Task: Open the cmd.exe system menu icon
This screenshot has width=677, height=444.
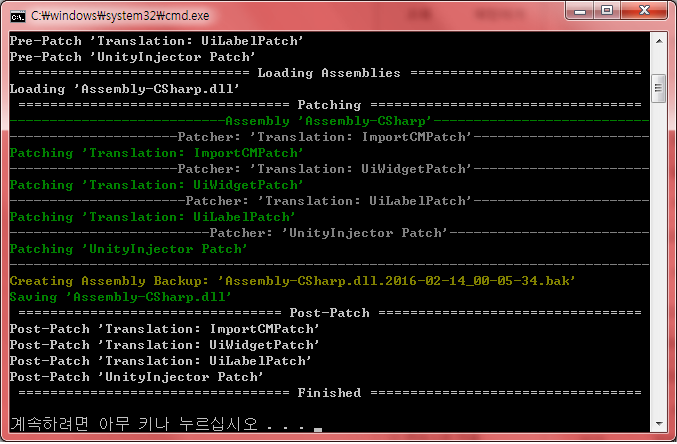Action: (x=18, y=16)
